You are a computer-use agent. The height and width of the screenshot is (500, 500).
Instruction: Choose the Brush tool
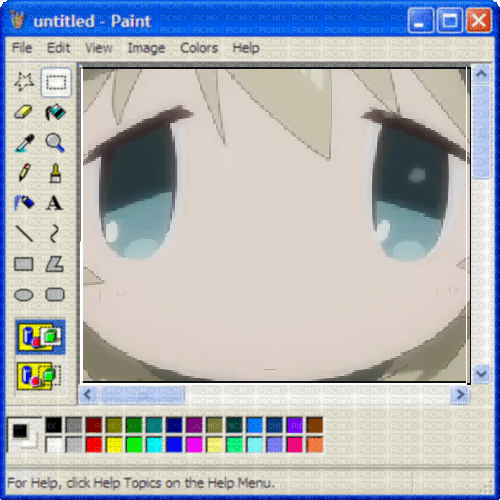coord(56,173)
